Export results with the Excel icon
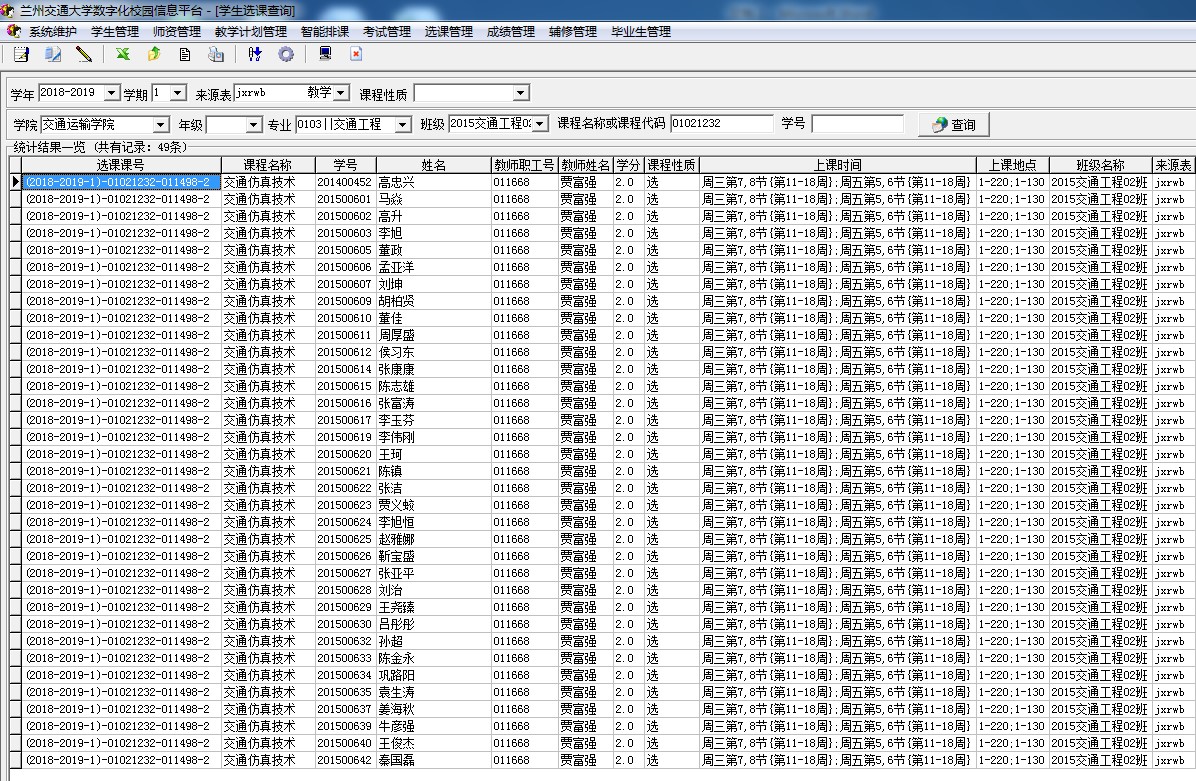The height and width of the screenshot is (781, 1196). coord(122,55)
